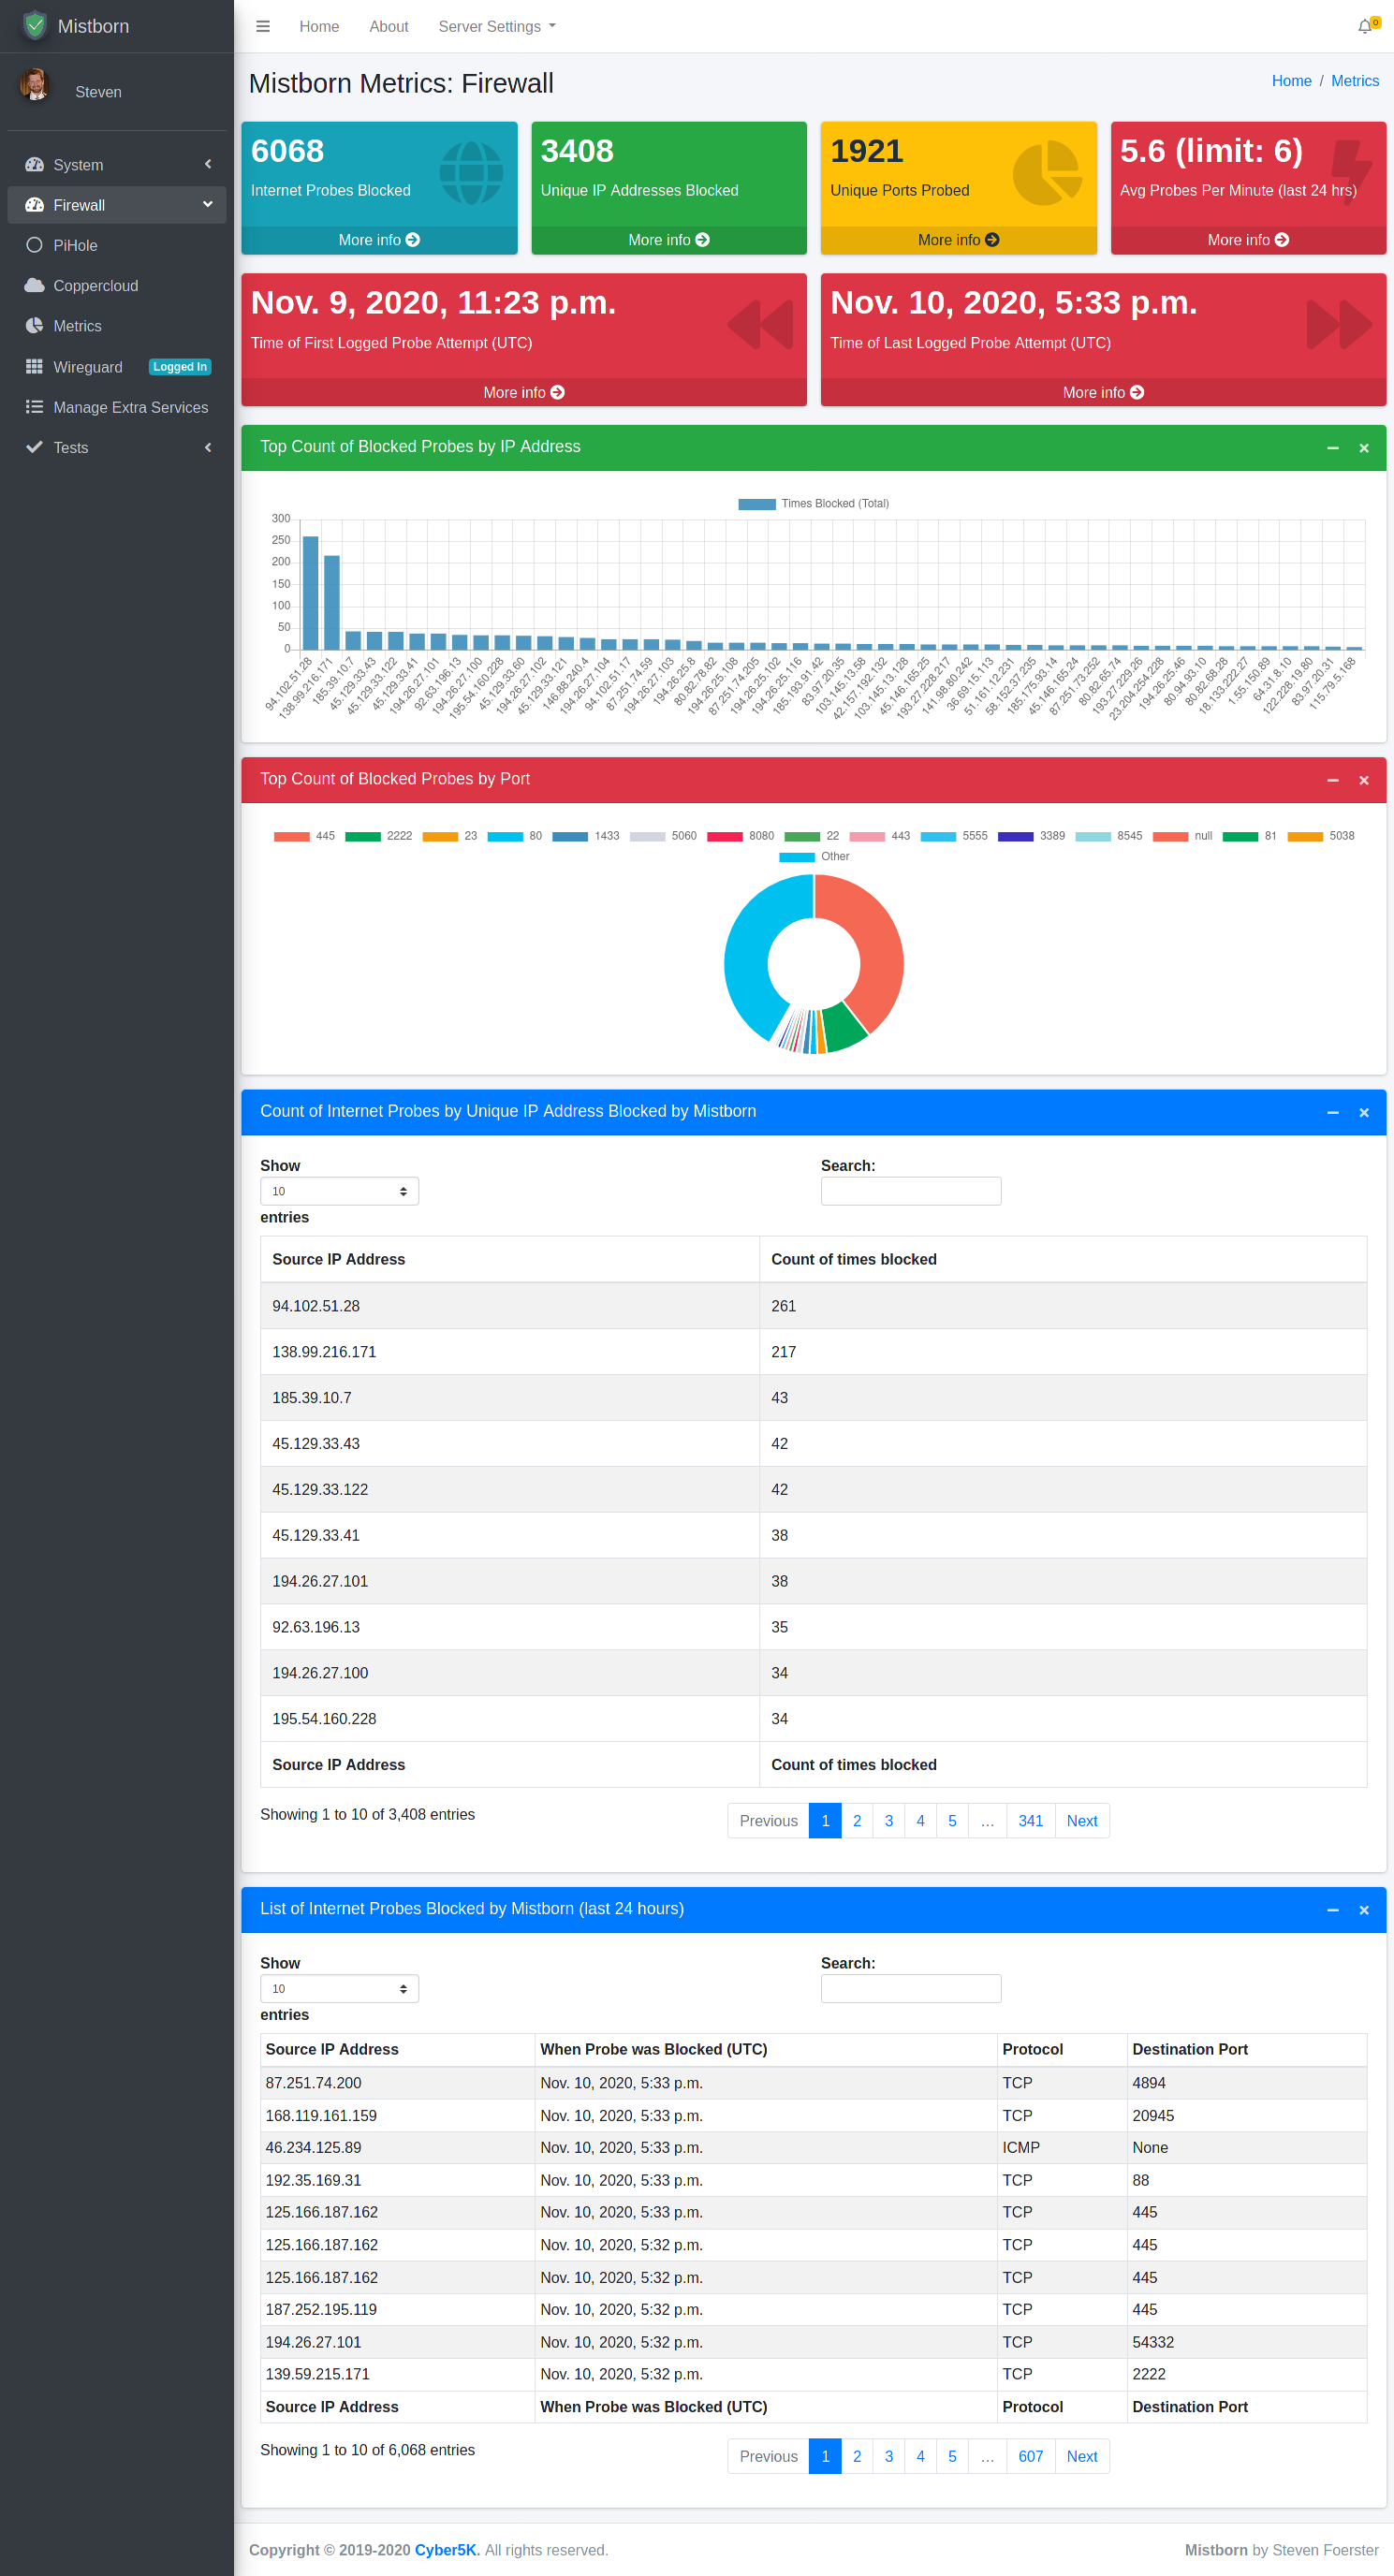Collapse the Blocked Probes by IP Address panel
Image resolution: width=1394 pixels, height=2576 pixels.
pos(1332,448)
